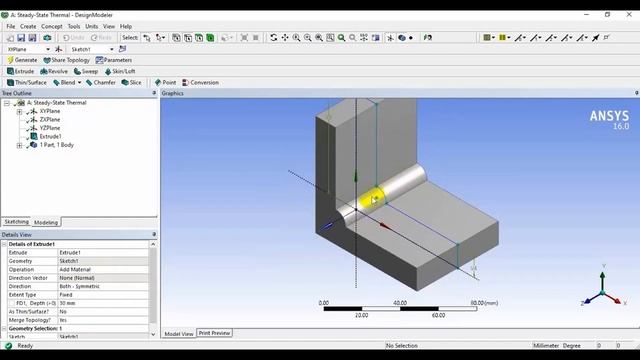Image resolution: width=640 pixels, height=360 pixels.
Task: Click the Chamfer button
Action: (x=101, y=82)
